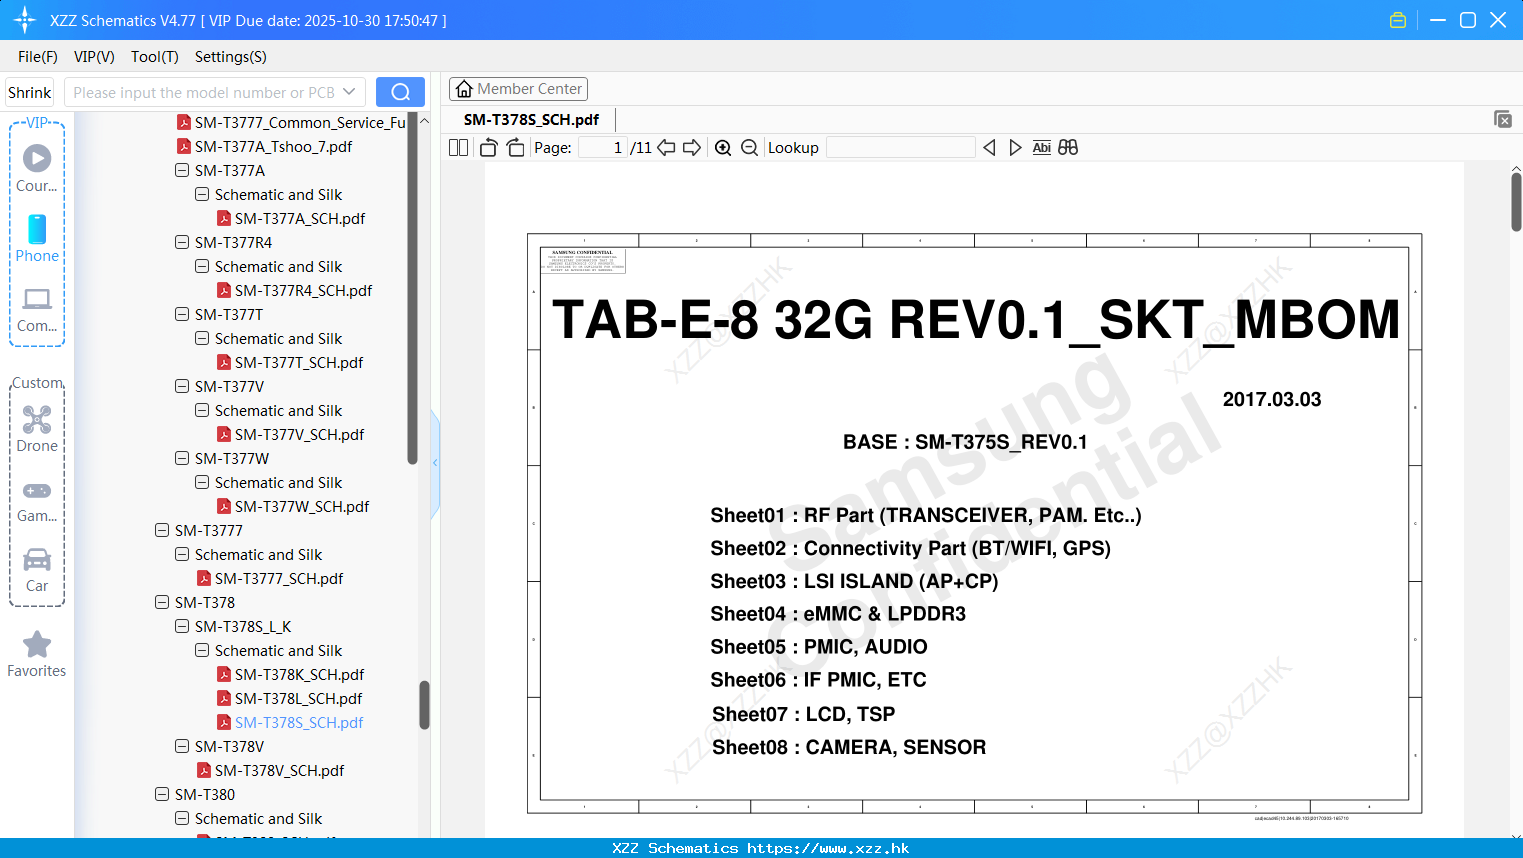Open the Tool(T) menu
The image size is (1523, 858).
[x=155, y=57]
